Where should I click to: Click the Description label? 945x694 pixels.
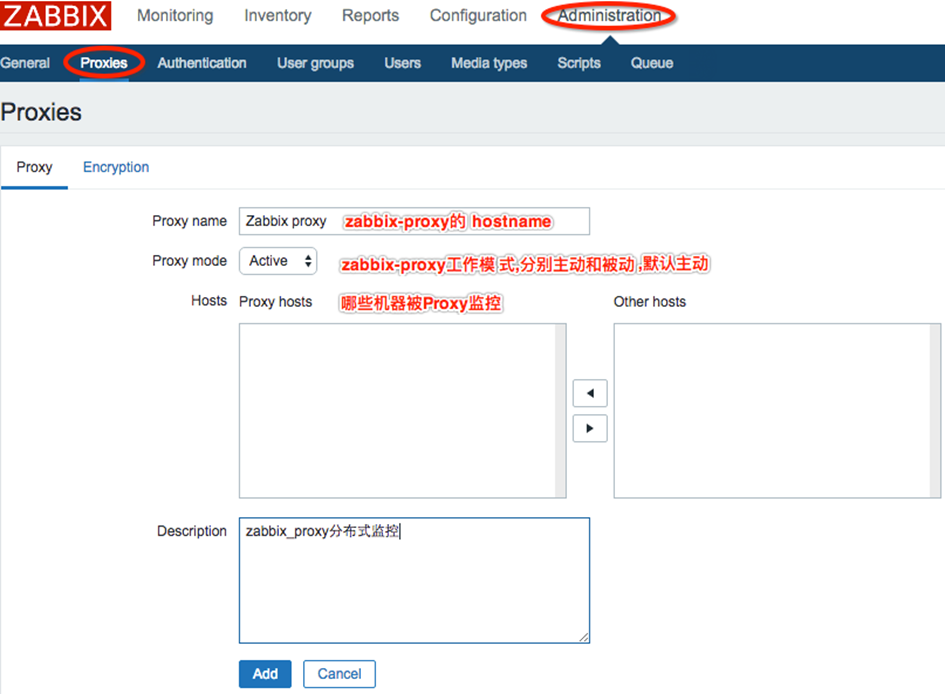tap(192, 531)
